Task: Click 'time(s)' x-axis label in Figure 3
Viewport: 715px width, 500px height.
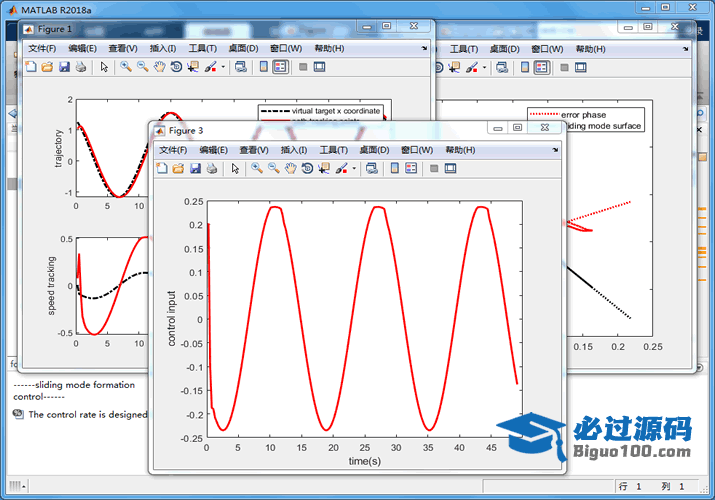Action: click(364, 461)
